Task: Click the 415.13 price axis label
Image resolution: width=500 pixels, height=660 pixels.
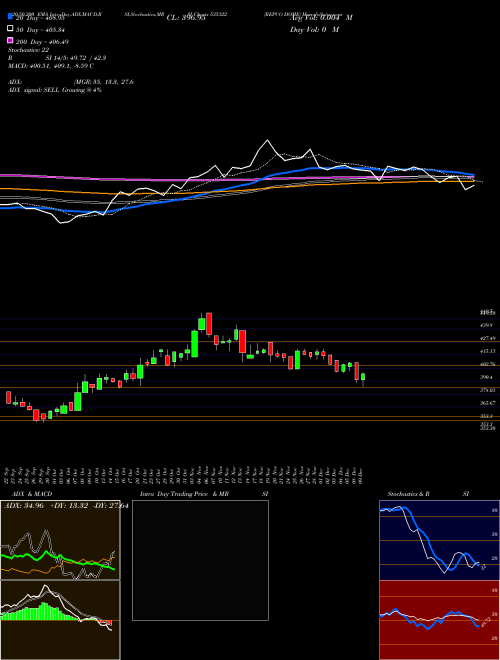Action: tap(488, 351)
